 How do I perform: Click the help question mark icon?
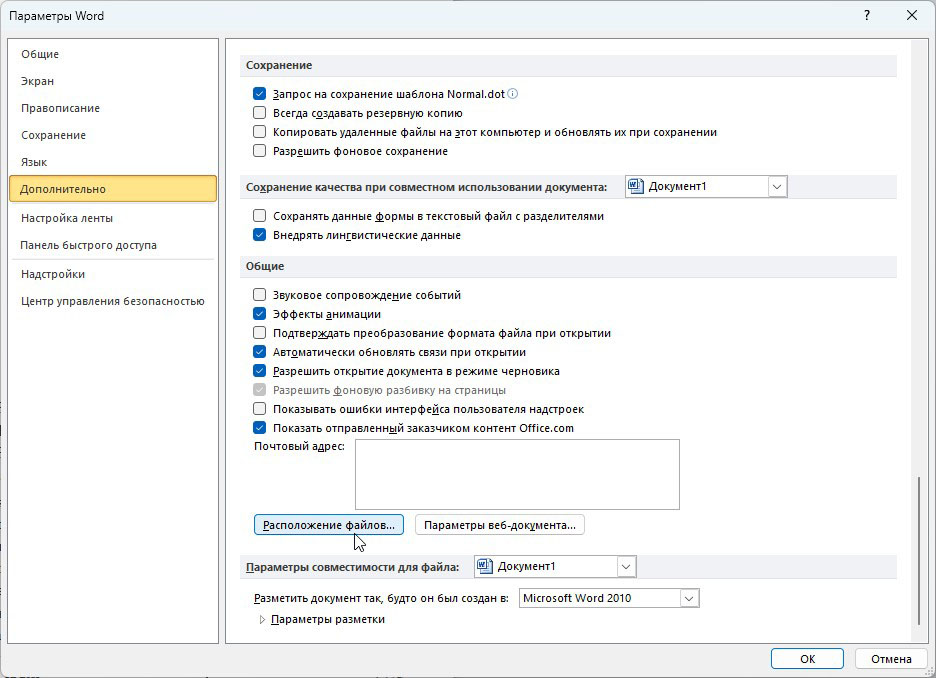pos(865,16)
